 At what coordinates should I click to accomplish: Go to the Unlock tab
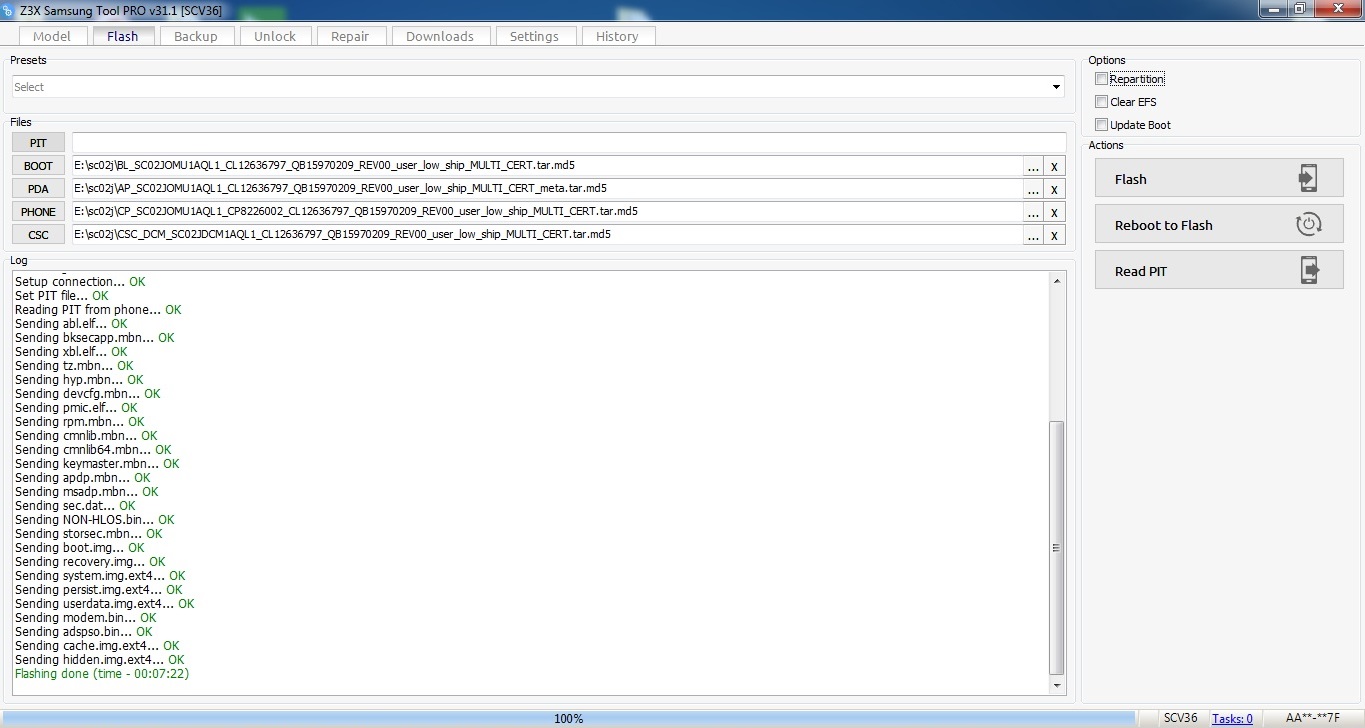pyautogui.click(x=275, y=36)
